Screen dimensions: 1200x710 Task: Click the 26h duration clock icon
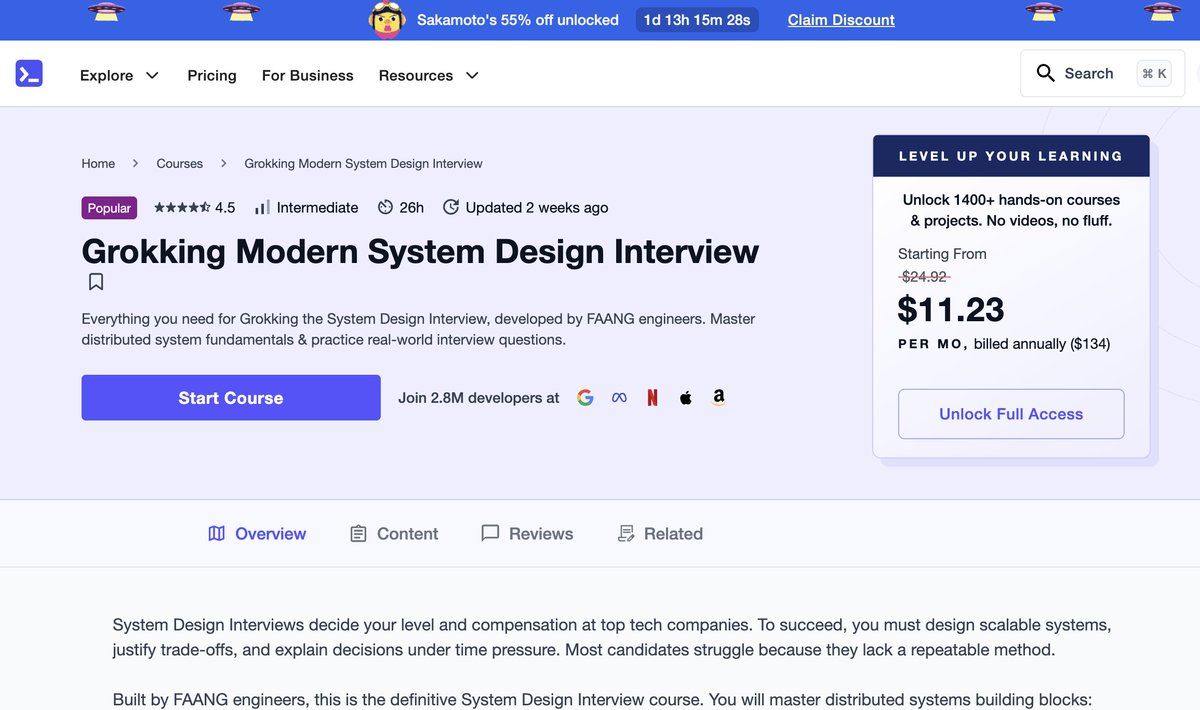pos(385,208)
